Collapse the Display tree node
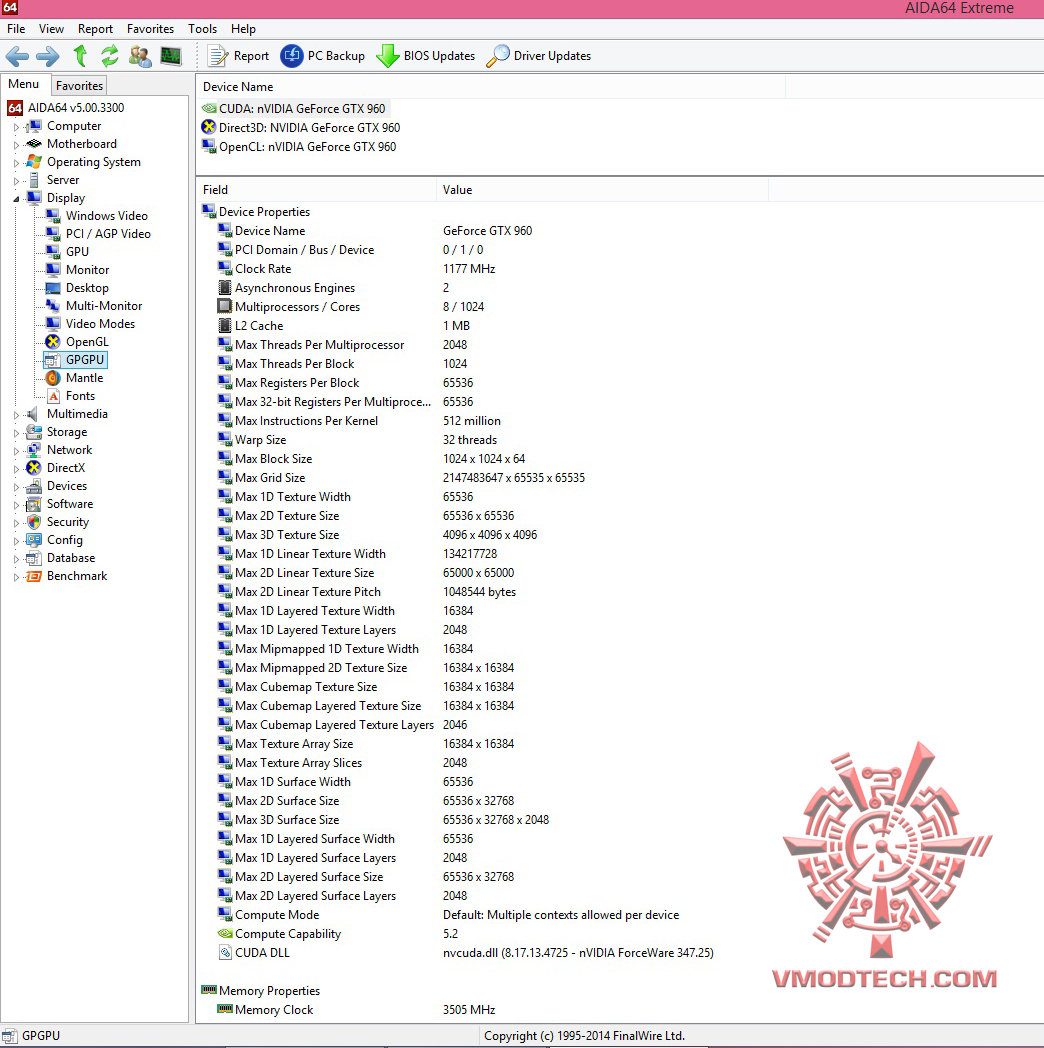The height and width of the screenshot is (1048, 1044). (17, 199)
